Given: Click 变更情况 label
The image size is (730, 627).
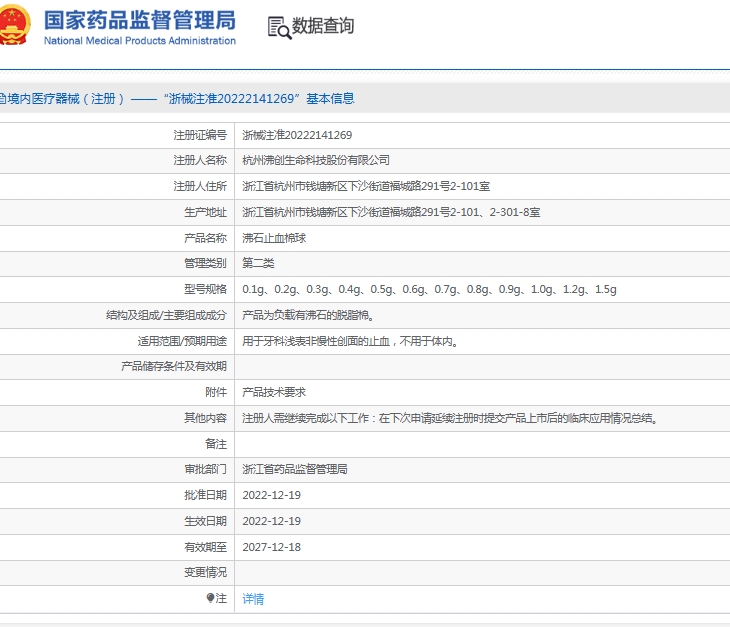Looking at the screenshot, I should (x=205, y=573).
